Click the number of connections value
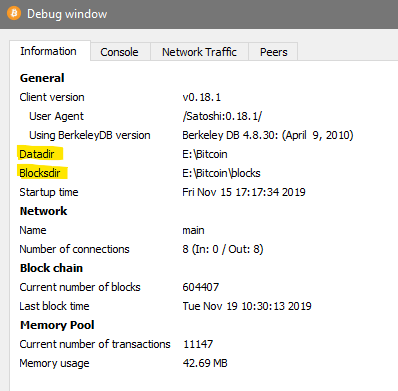Screen dimensions: 398x391 223,249
